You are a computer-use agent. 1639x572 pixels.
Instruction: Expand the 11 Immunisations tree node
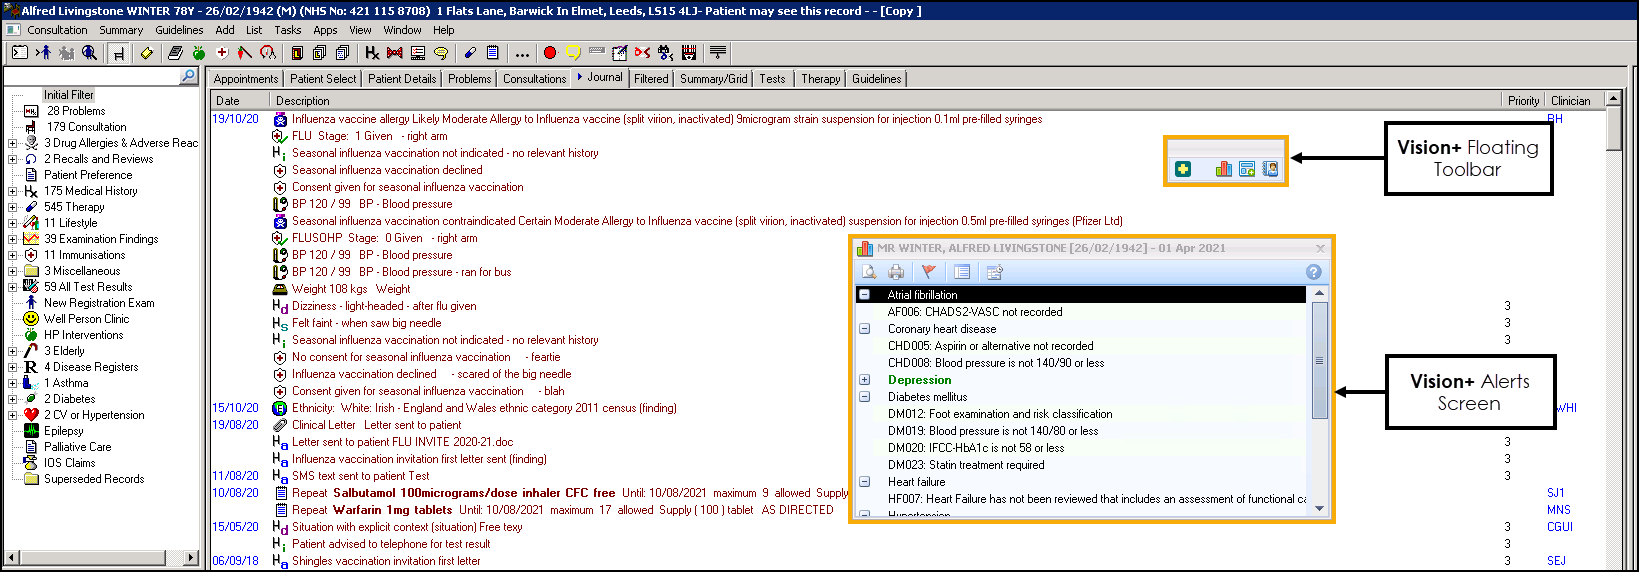click(12, 255)
